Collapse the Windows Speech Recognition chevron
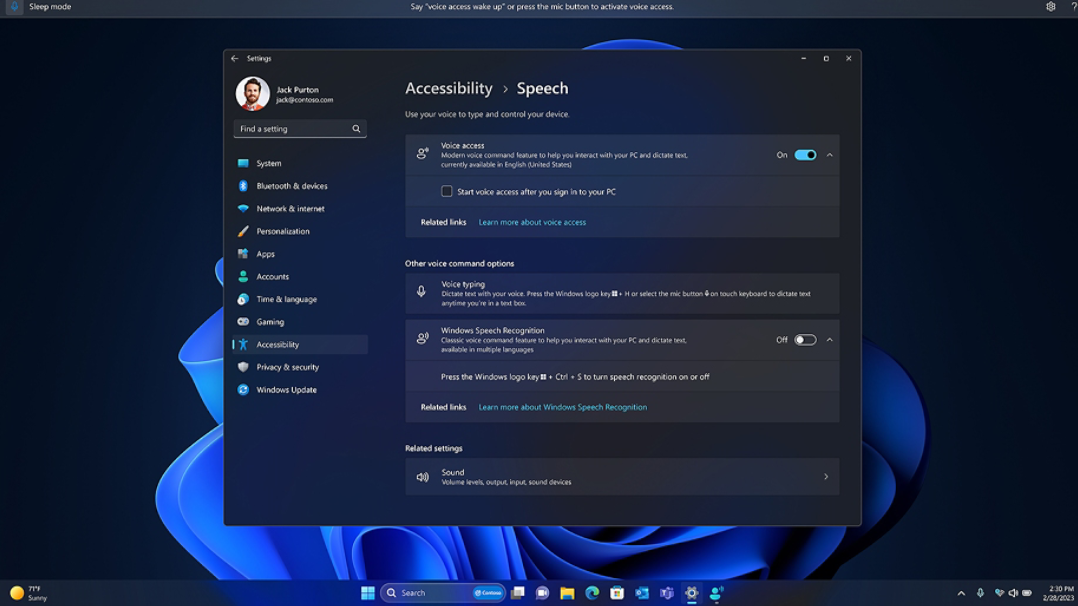 pyautogui.click(x=830, y=340)
